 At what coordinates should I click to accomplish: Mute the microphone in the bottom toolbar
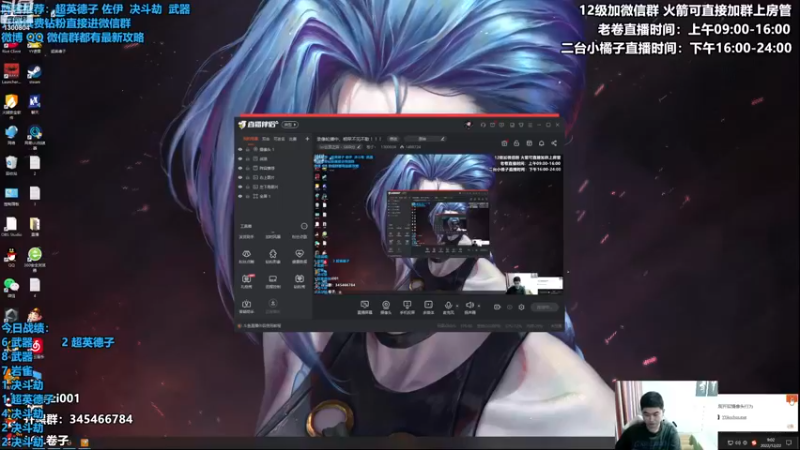(x=448, y=308)
